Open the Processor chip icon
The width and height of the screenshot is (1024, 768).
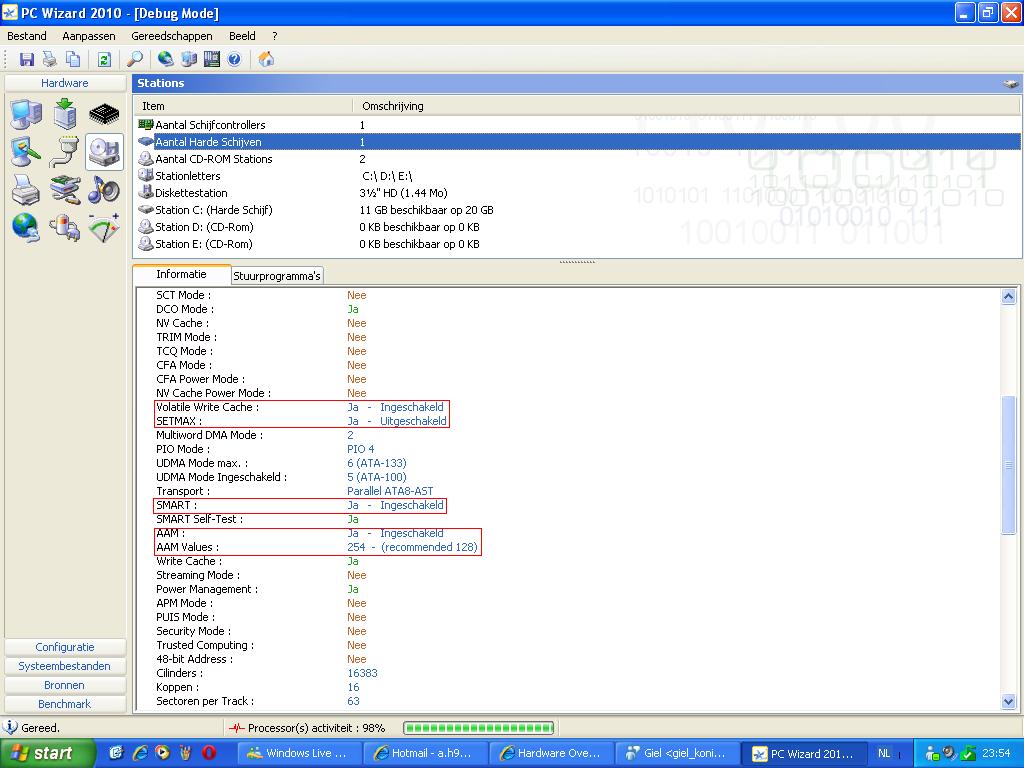[x=104, y=114]
